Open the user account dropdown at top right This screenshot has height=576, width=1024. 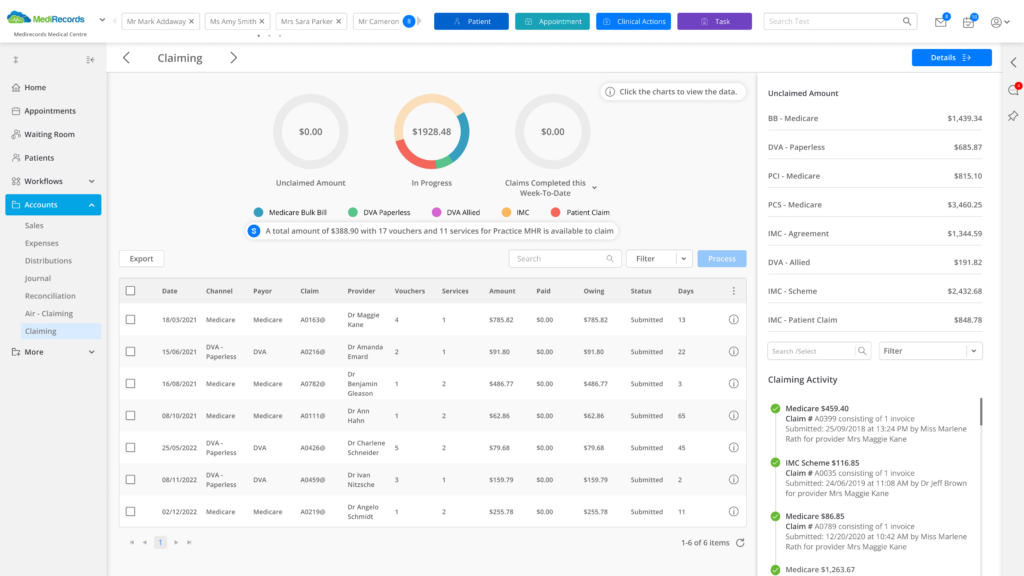point(996,22)
